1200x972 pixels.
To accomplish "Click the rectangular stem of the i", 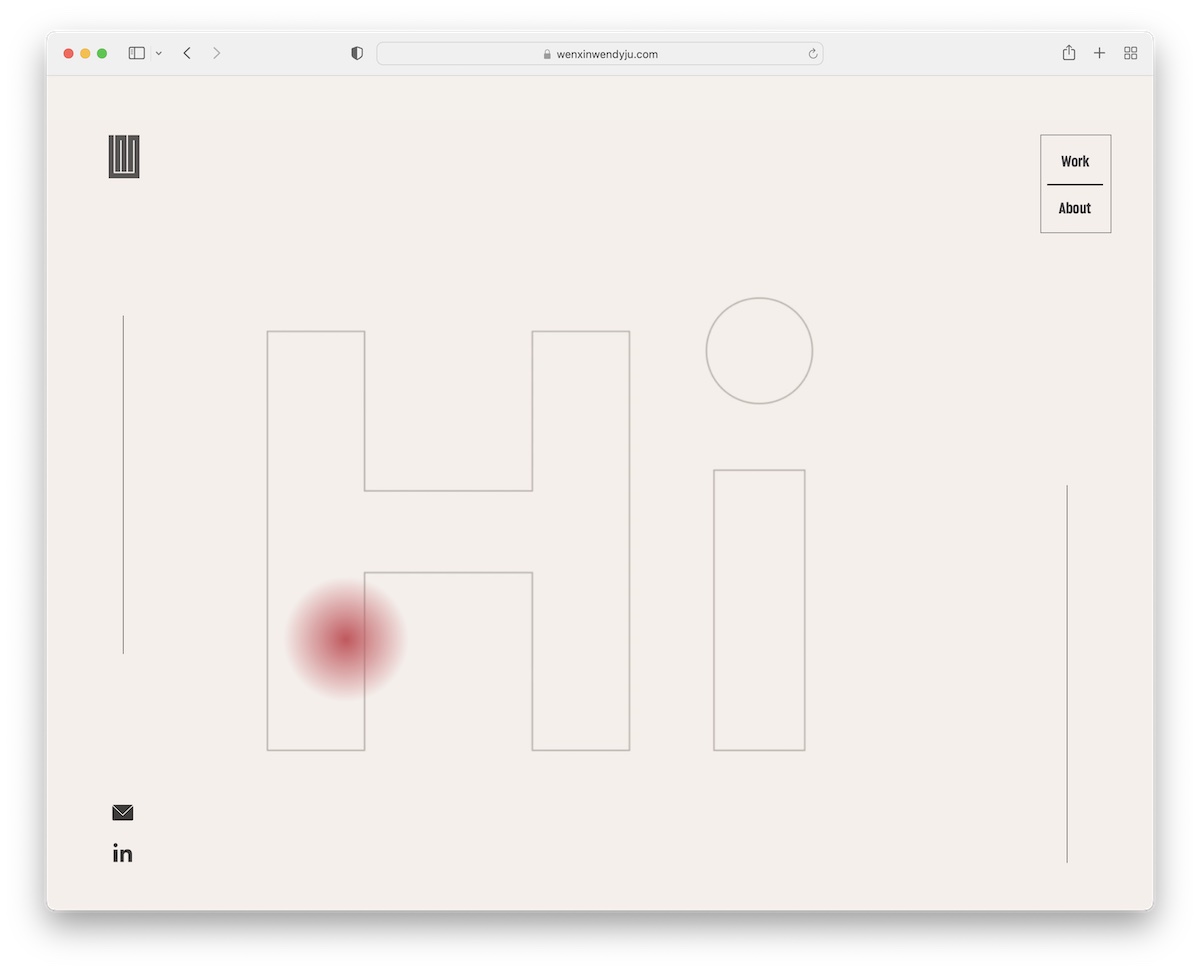I will (x=759, y=610).
